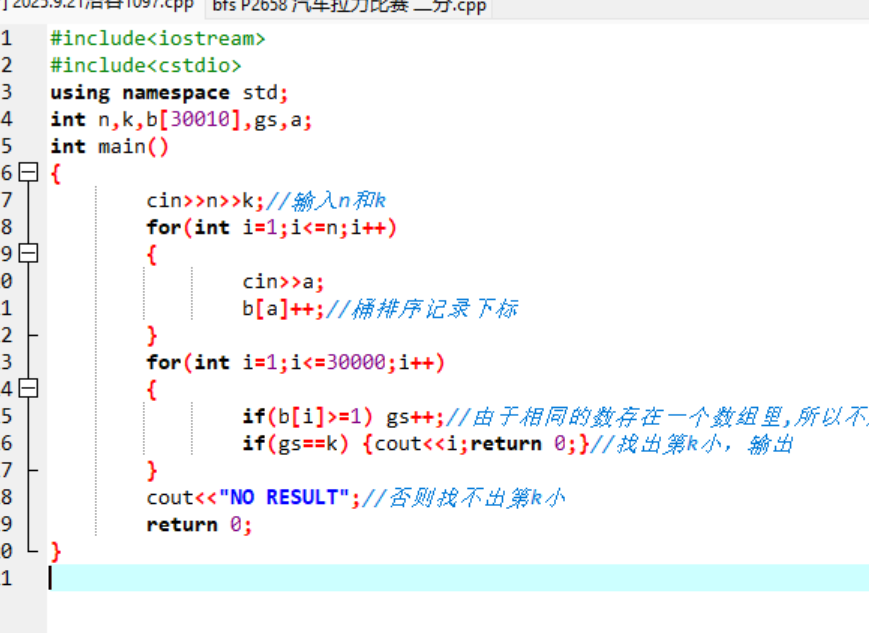This screenshot has width=869, height=633.
Task: Click the #include<cstdio> line
Action: pos(146,65)
